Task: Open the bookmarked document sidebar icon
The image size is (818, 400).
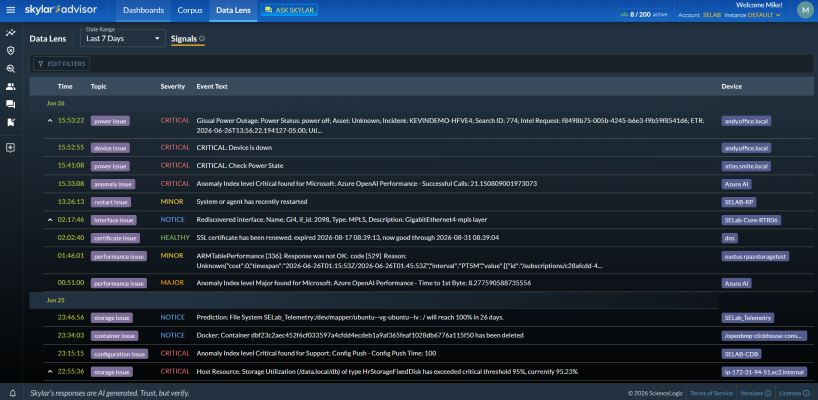Action: 10,123
